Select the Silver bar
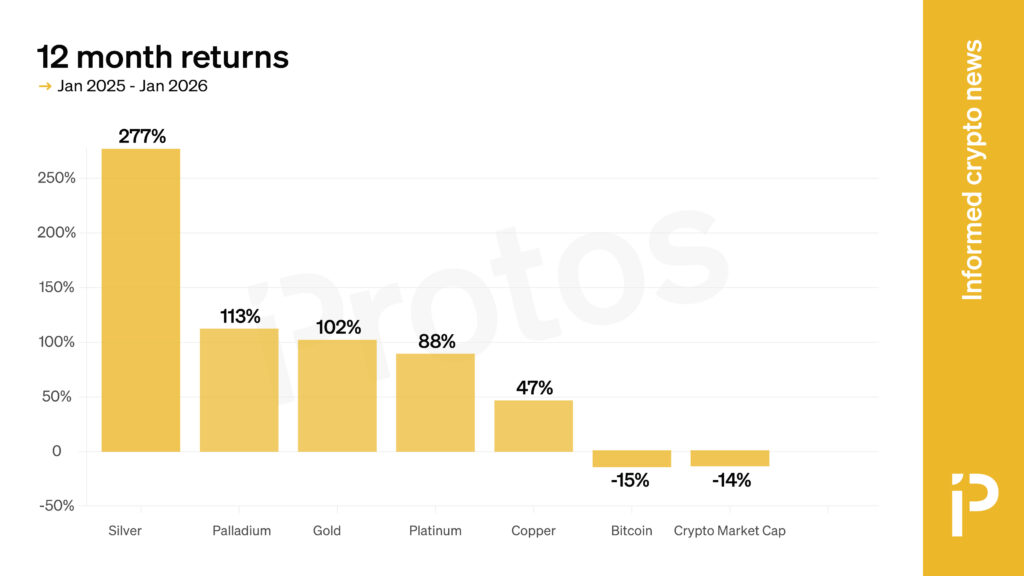Screen dimensions: 1024x576 (x=141, y=300)
